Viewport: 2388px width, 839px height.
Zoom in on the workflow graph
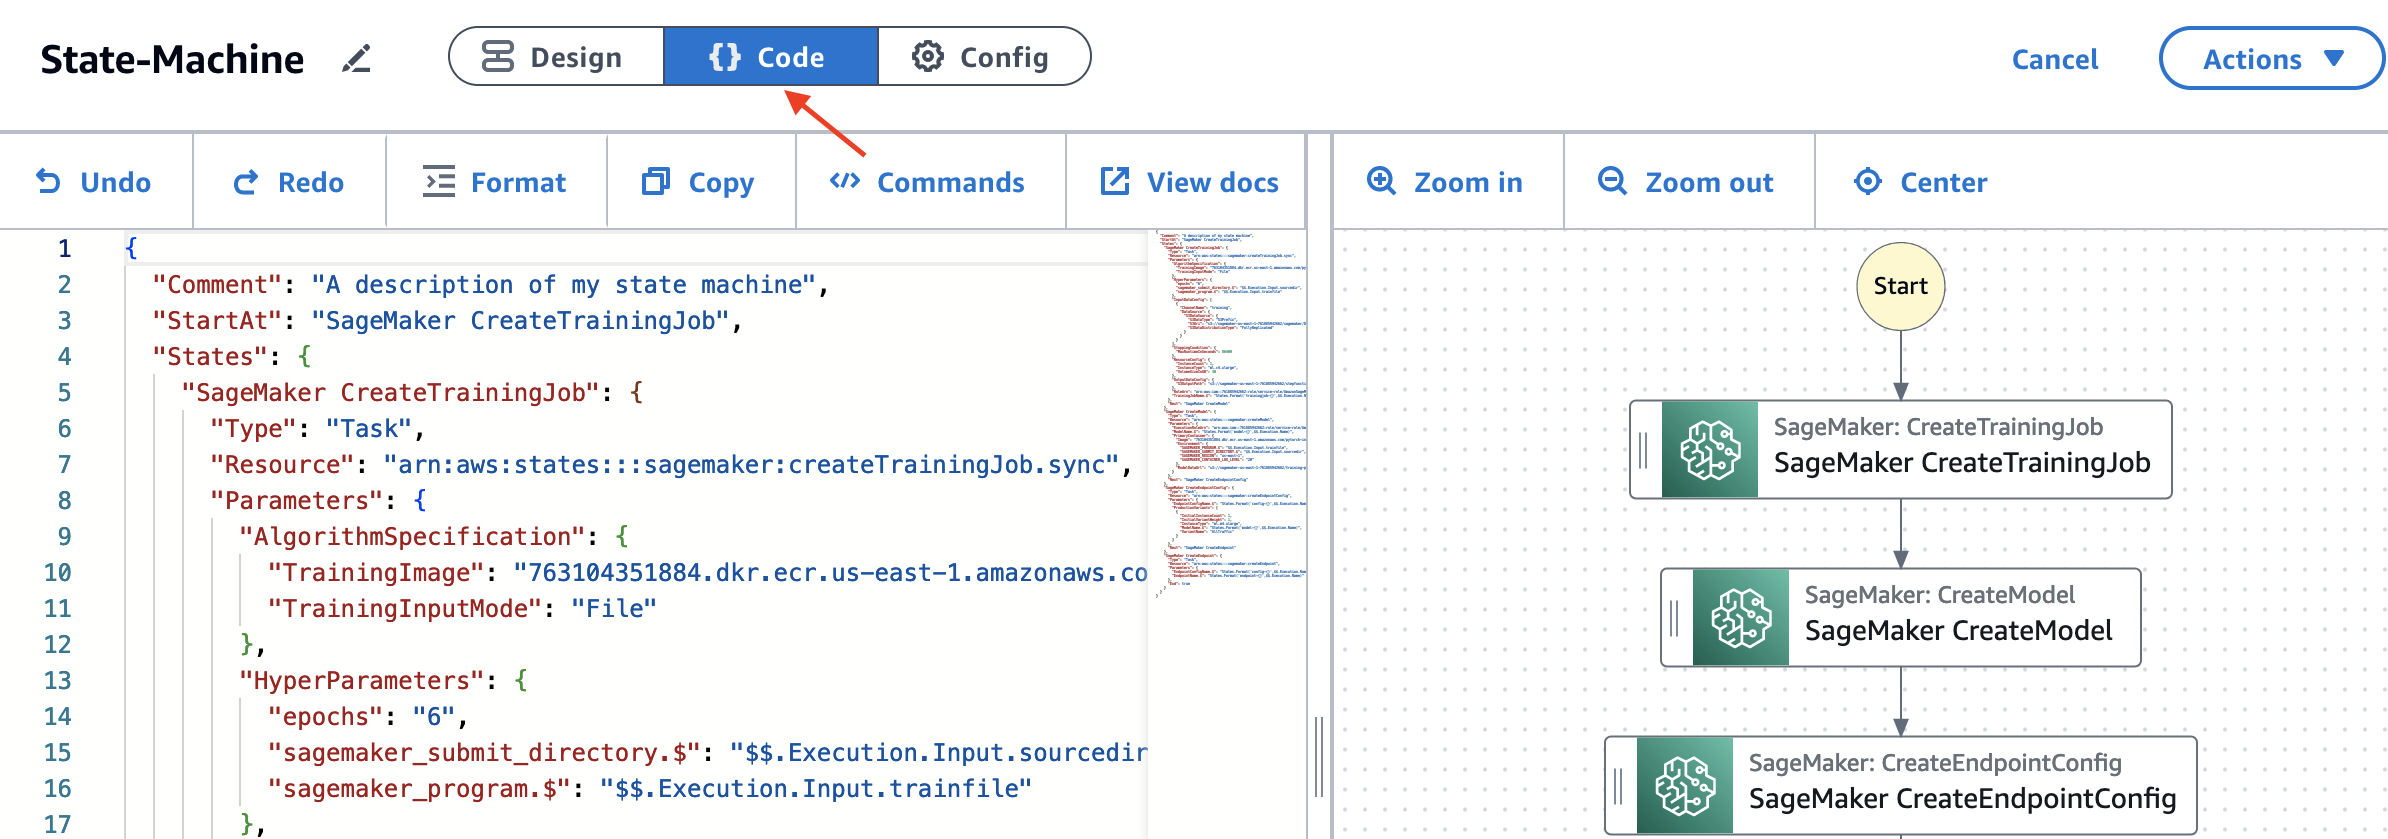(1445, 182)
